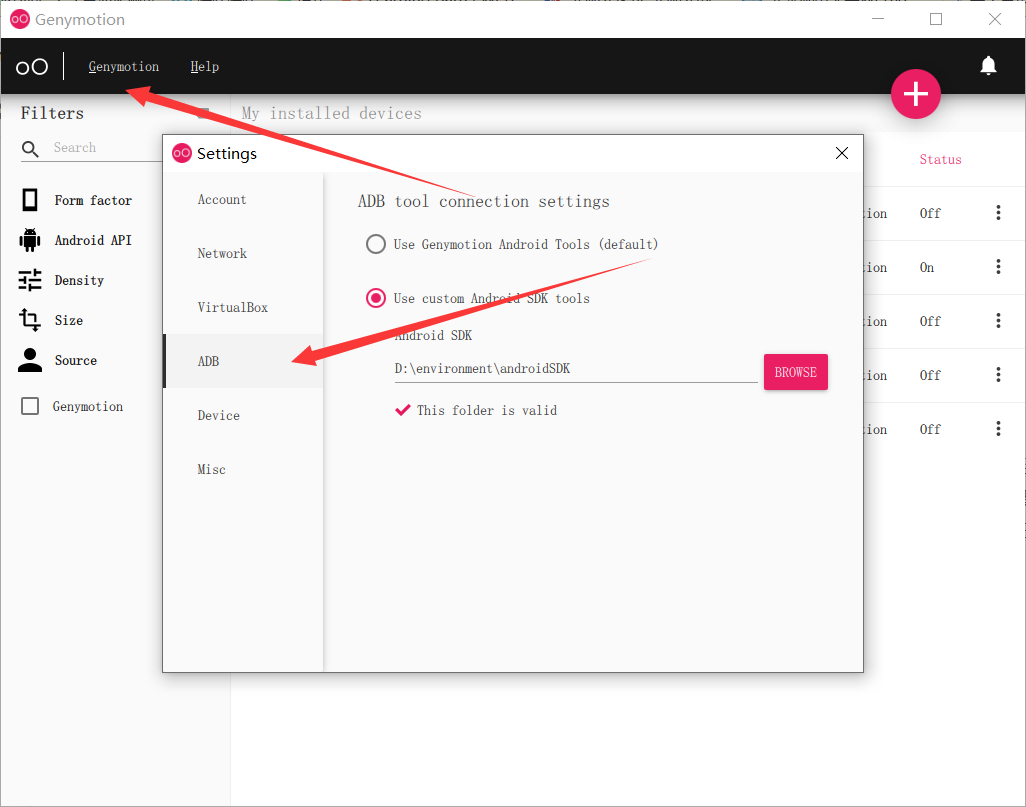Expand the Form factor filter
Viewport: 1026px width, 807px height.
pos(93,200)
